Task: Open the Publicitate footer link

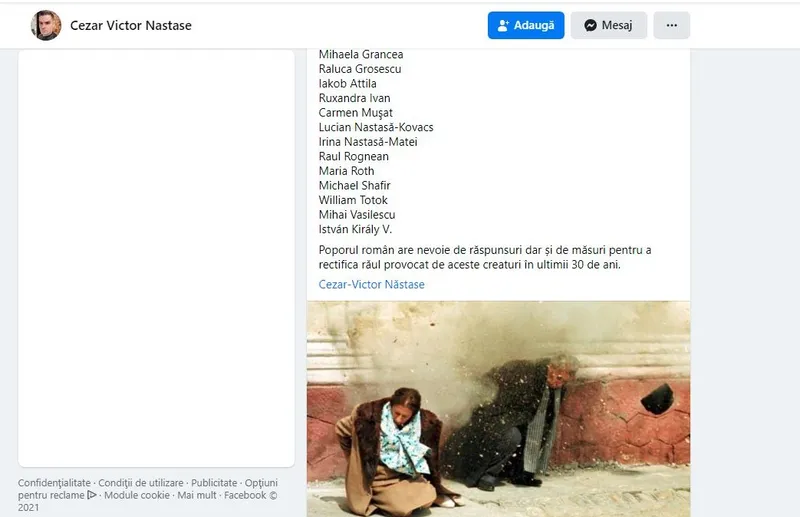Action: pyautogui.click(x=214, y=482)
